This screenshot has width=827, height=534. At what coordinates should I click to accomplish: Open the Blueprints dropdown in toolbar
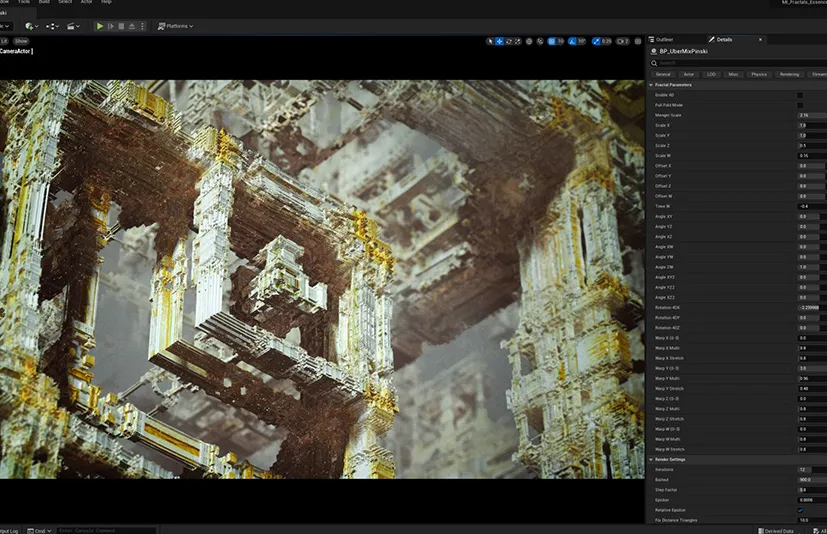coord(52,26)
